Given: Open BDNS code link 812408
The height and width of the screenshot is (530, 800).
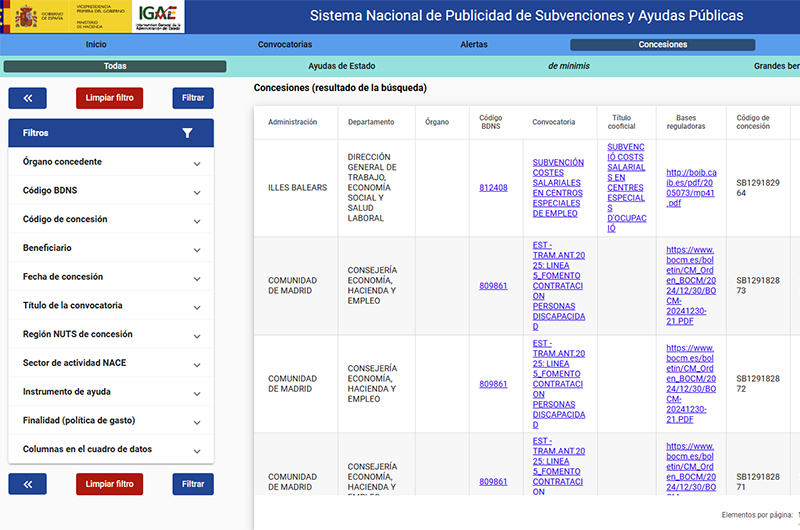Looking at the screenshot, I should tap(493, 188).
